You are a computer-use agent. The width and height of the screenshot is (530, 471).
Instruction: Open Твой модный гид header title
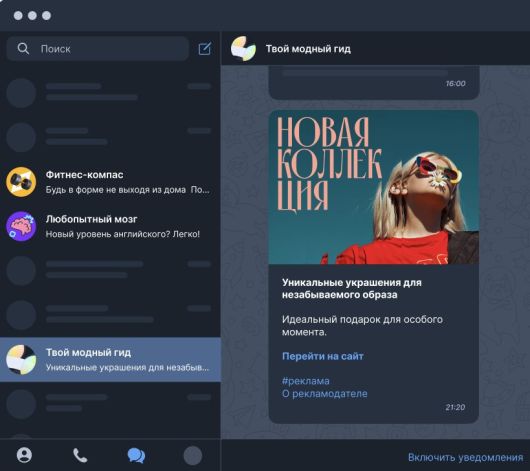[308, 49]
